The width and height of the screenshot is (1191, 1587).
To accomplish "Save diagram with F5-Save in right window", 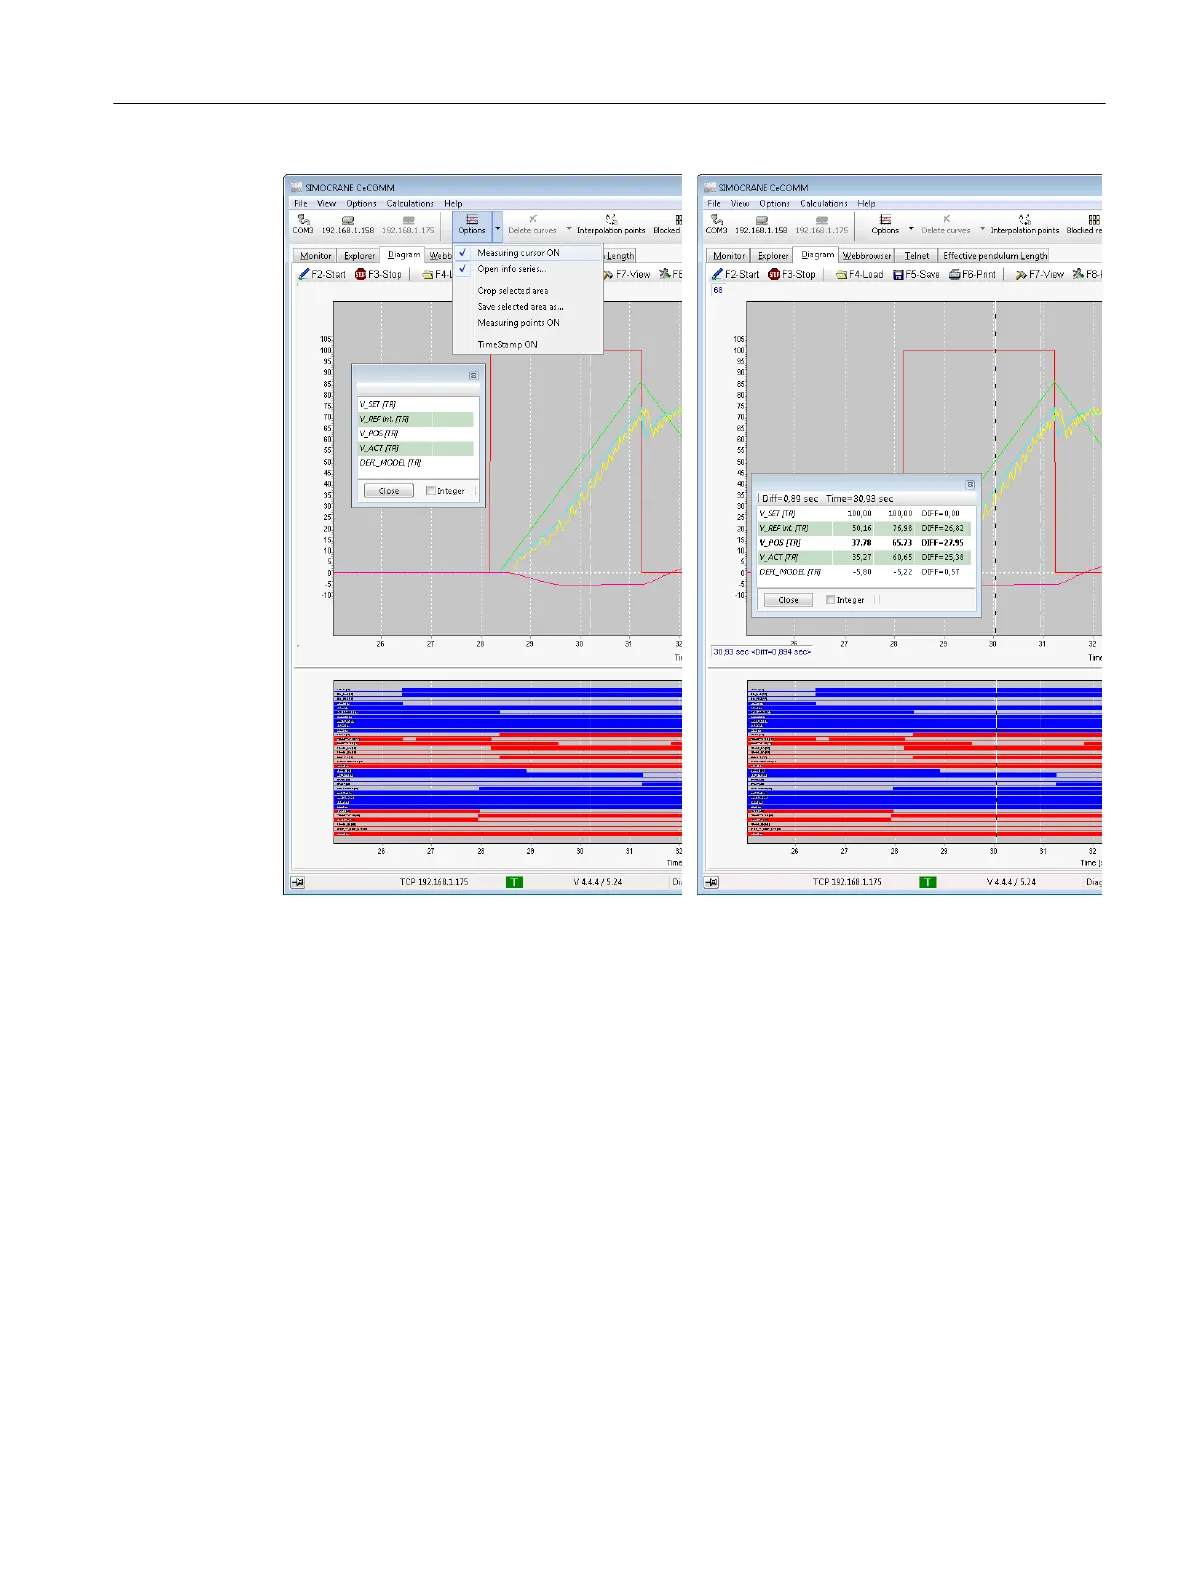I will tap(916, 274).
